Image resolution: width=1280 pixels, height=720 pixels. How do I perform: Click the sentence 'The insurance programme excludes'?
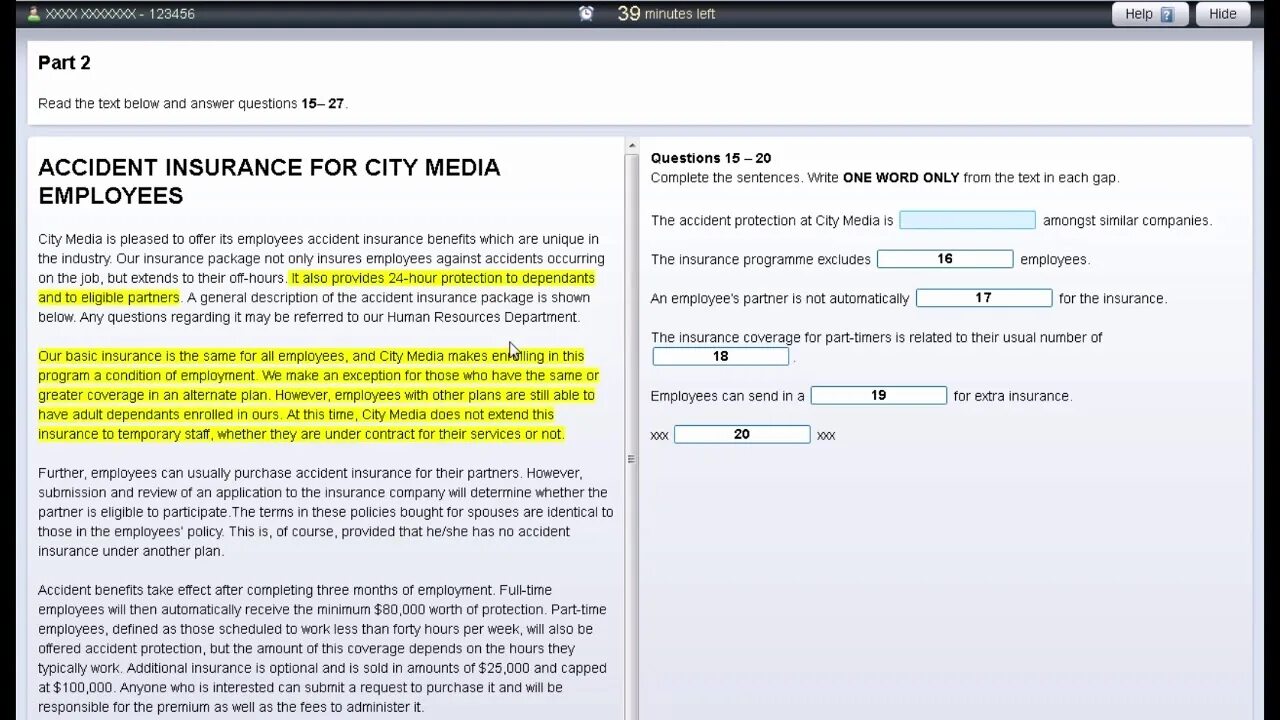pos(761,259)
